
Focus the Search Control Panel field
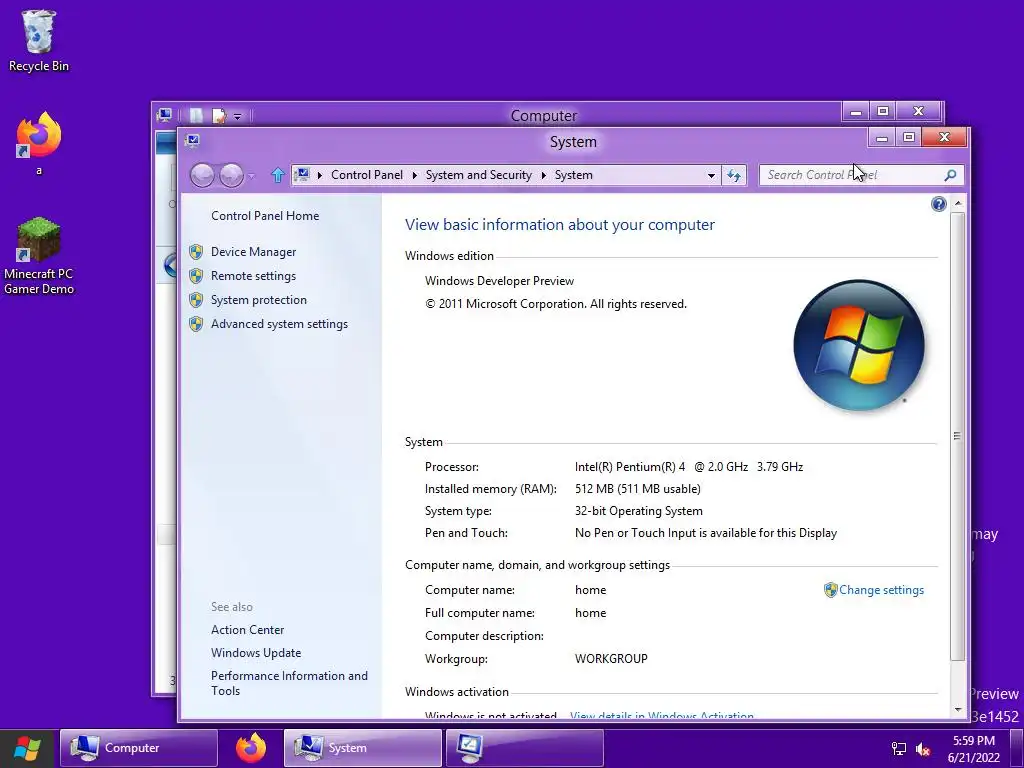click(861, 175)
